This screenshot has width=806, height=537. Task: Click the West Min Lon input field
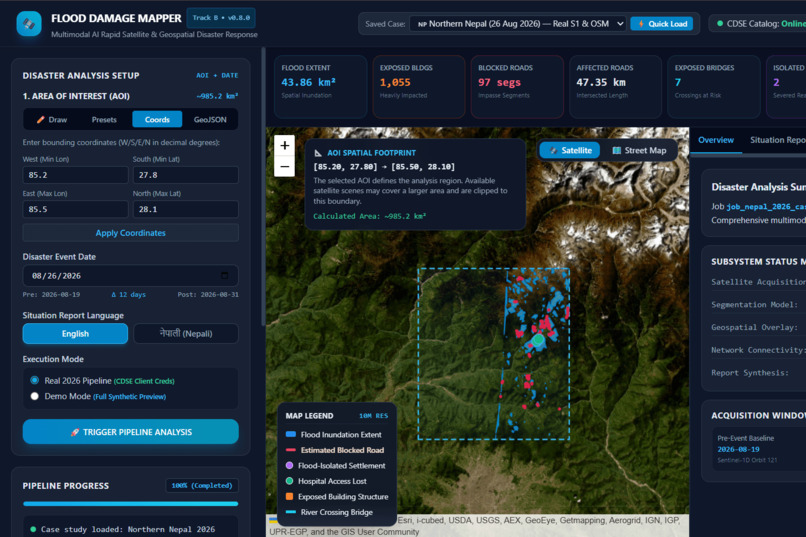tap(75, 175)
